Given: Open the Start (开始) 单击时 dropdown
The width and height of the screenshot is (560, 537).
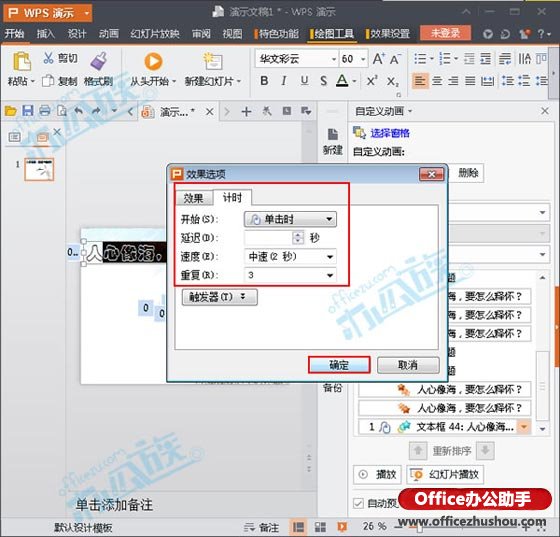Looking at the screenshot, I should [x=290, y=219].
